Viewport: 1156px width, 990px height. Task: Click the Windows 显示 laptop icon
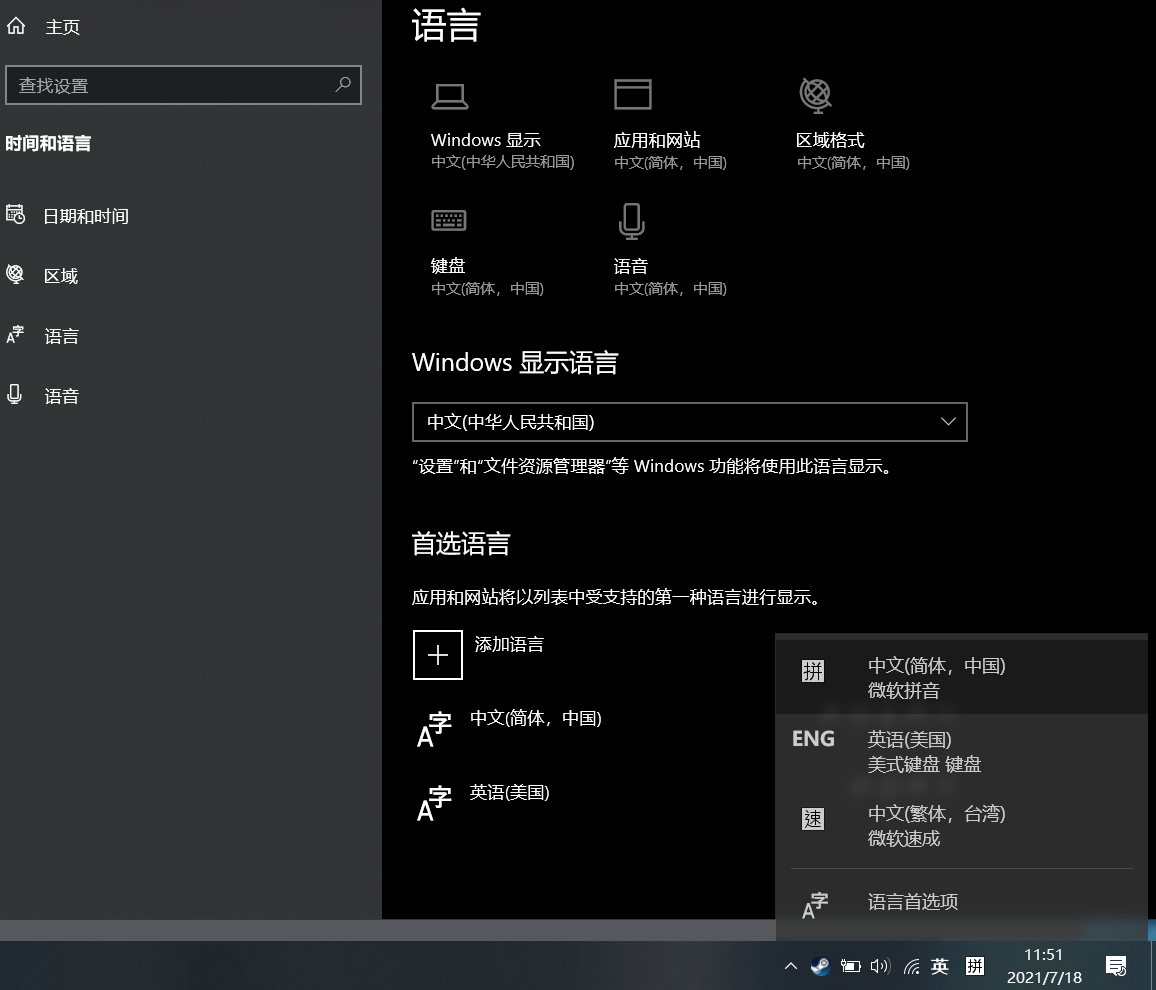coord(449,97)
